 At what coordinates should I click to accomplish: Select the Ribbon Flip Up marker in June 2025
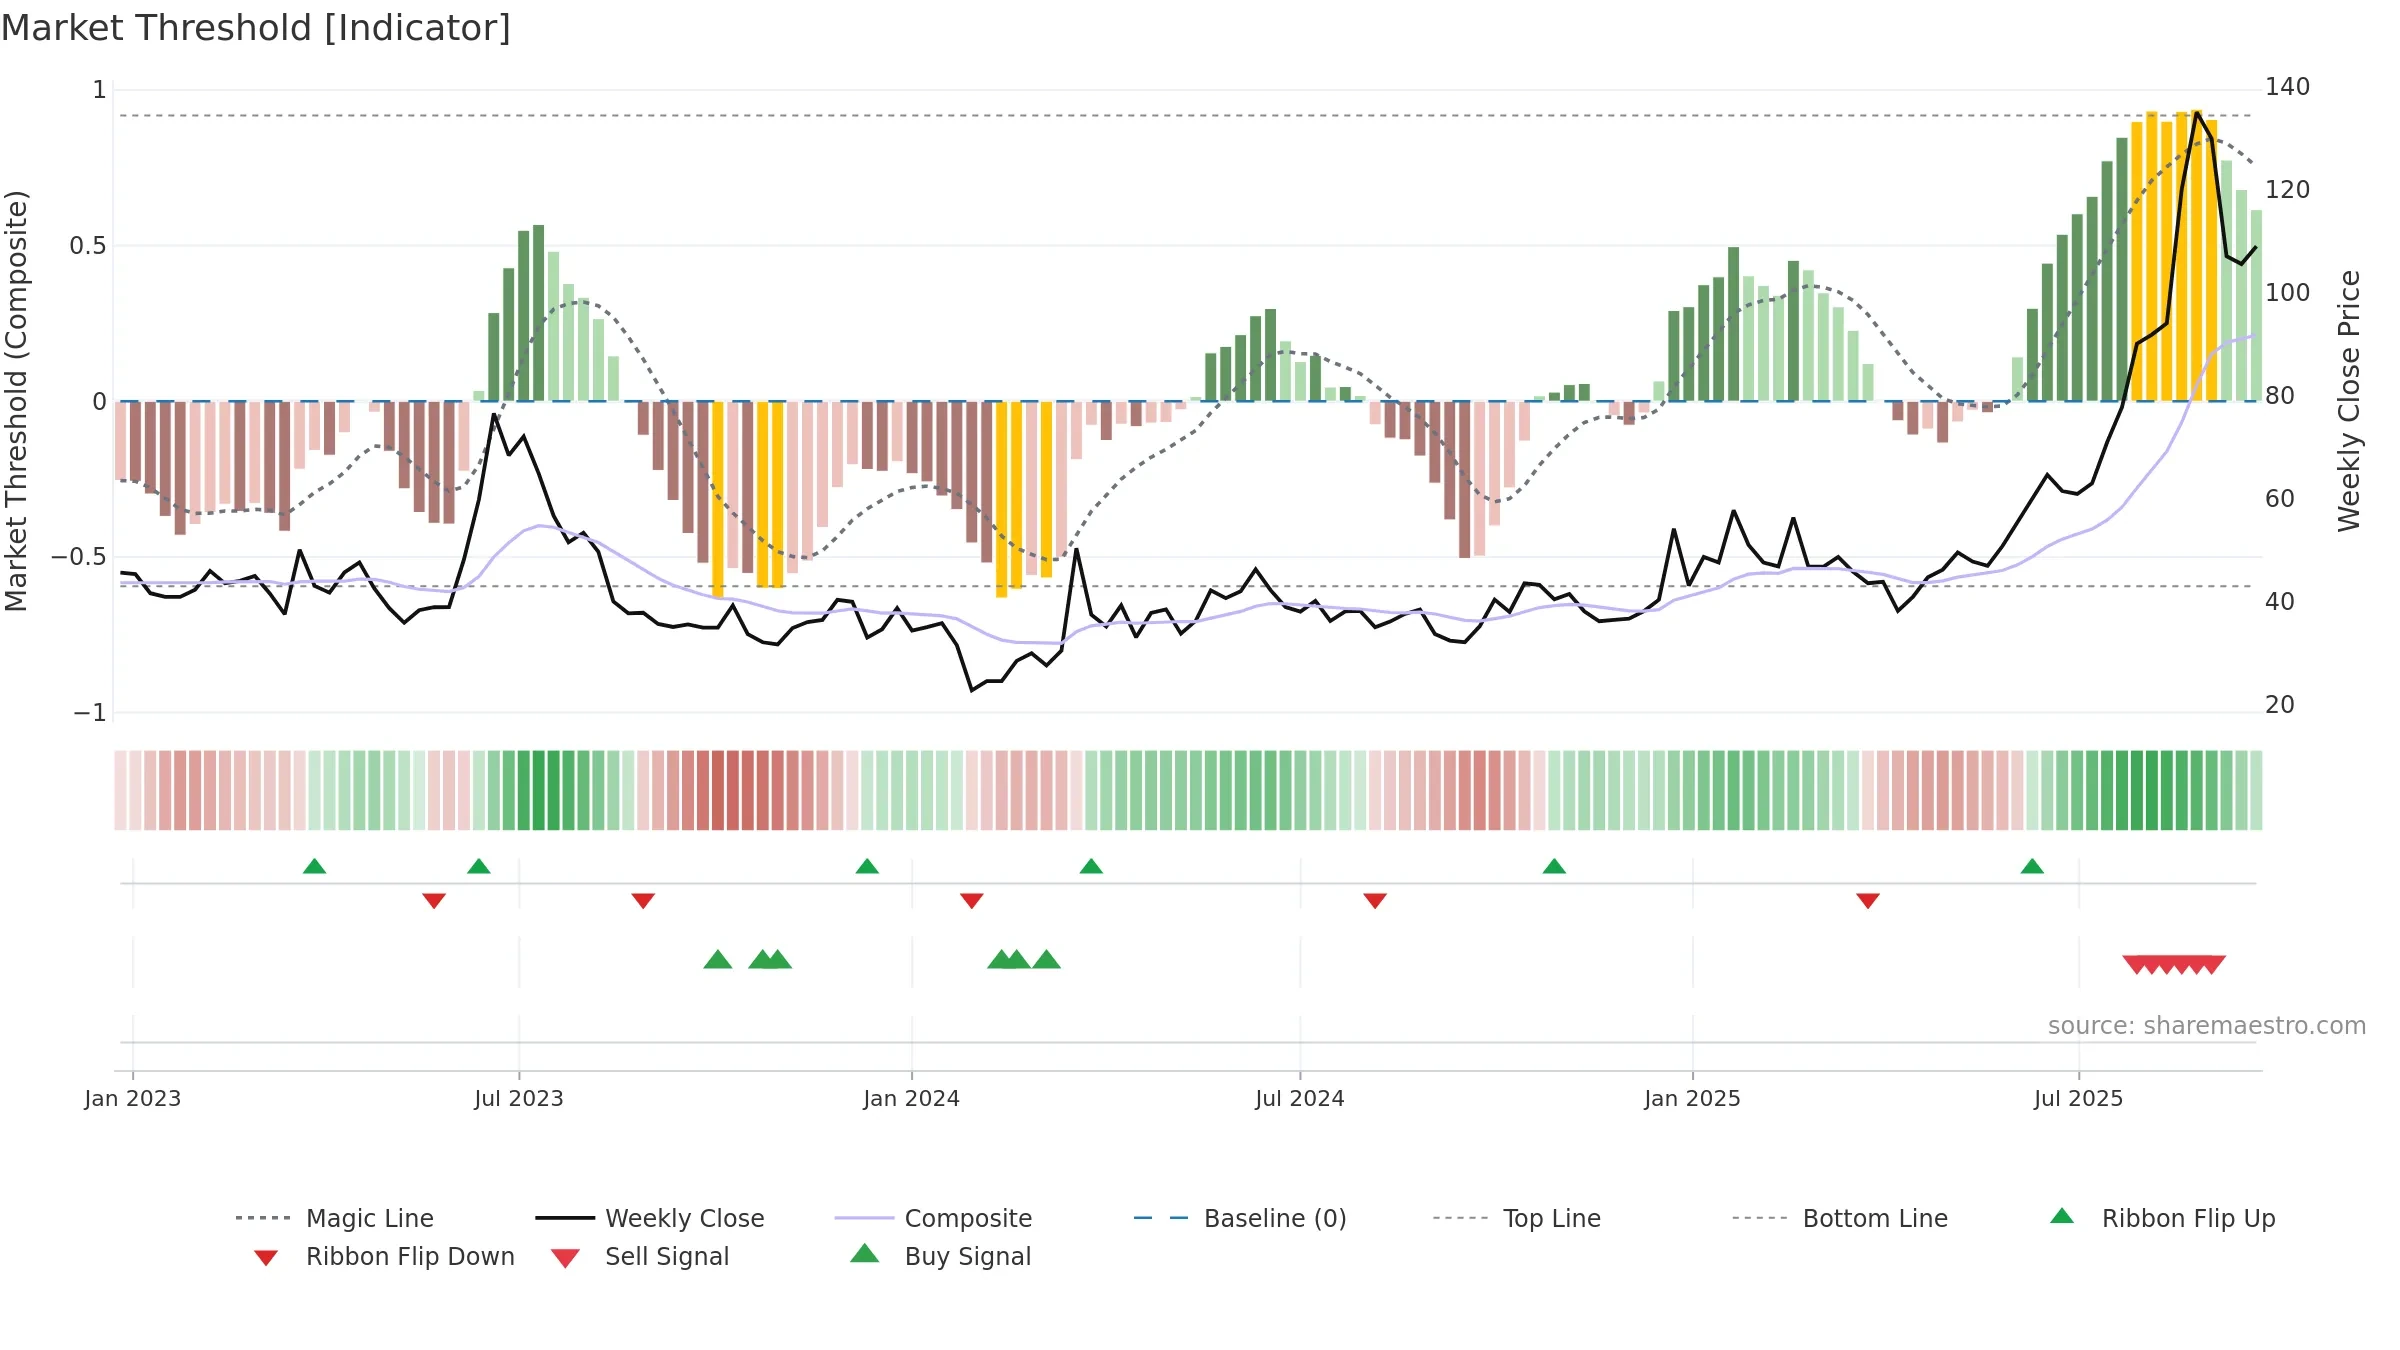point(2032,866)
